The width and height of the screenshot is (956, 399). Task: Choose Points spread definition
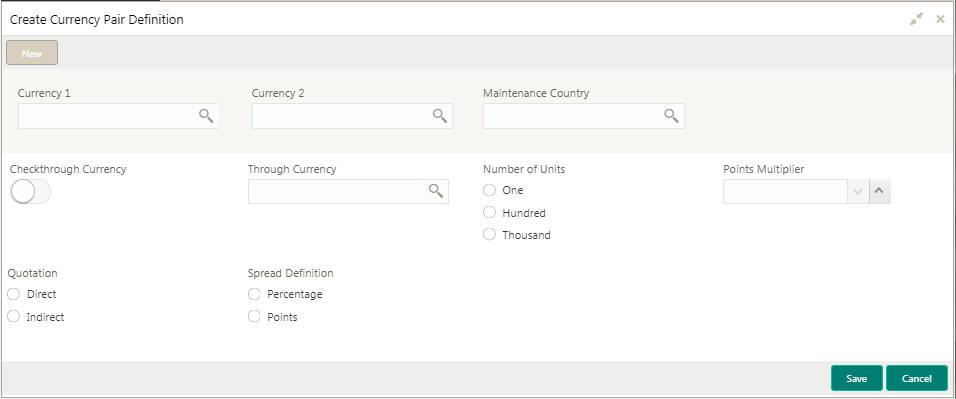click(x=254, y=317)
